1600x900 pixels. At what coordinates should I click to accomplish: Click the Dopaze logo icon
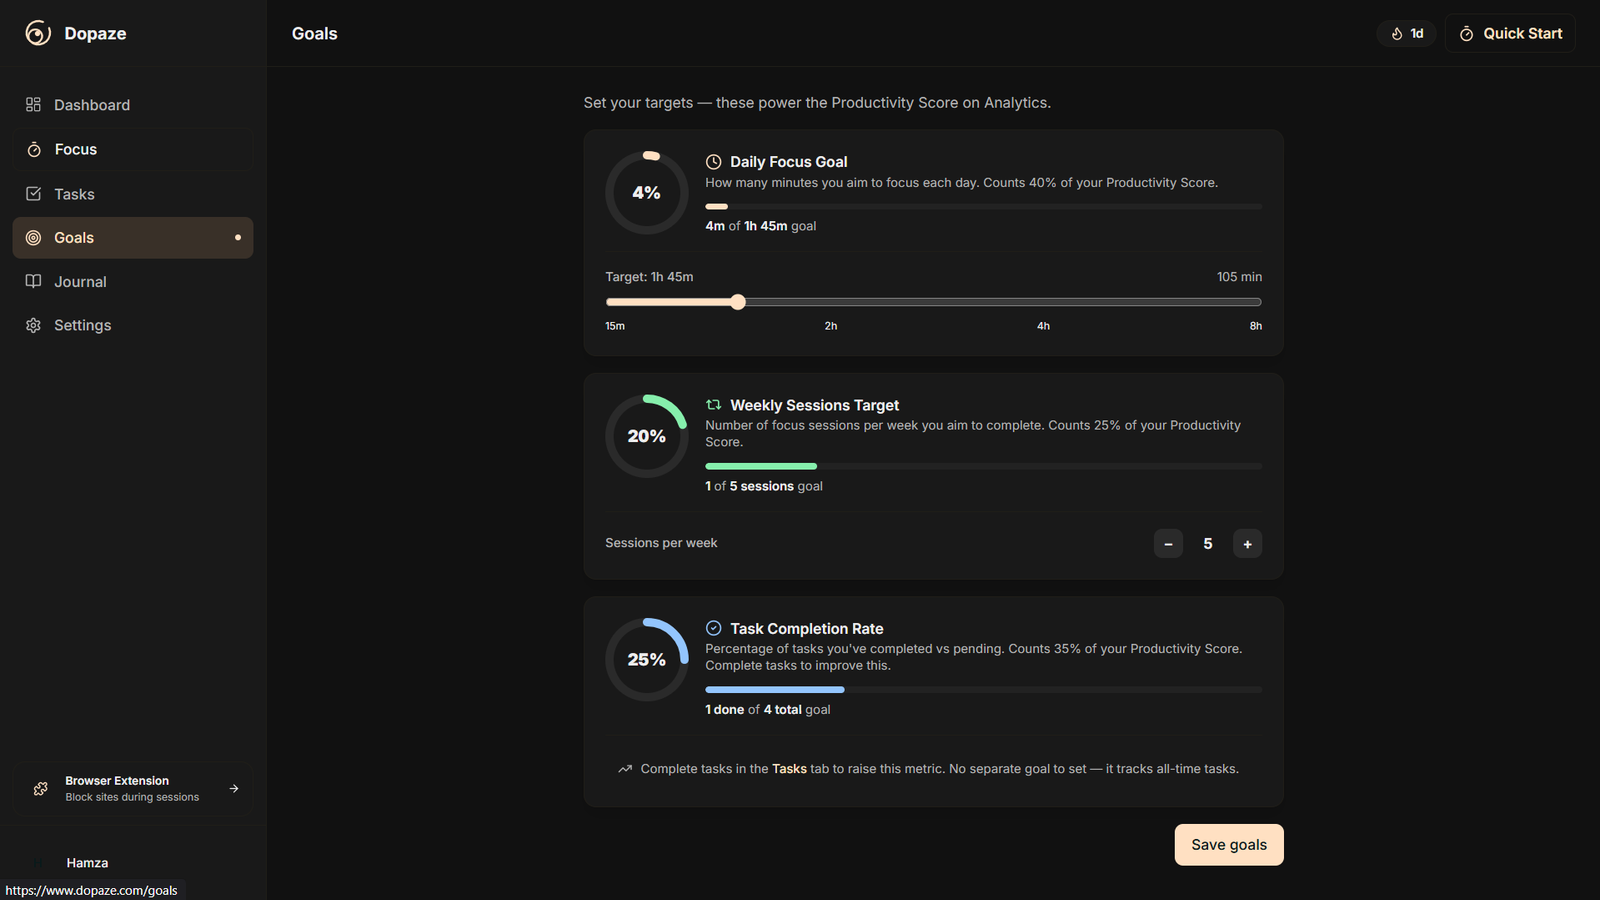38,33
